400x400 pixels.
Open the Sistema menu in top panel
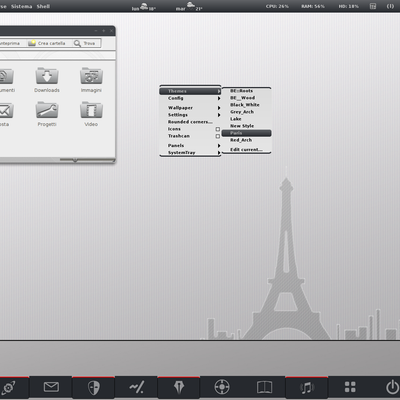point(22,6)
